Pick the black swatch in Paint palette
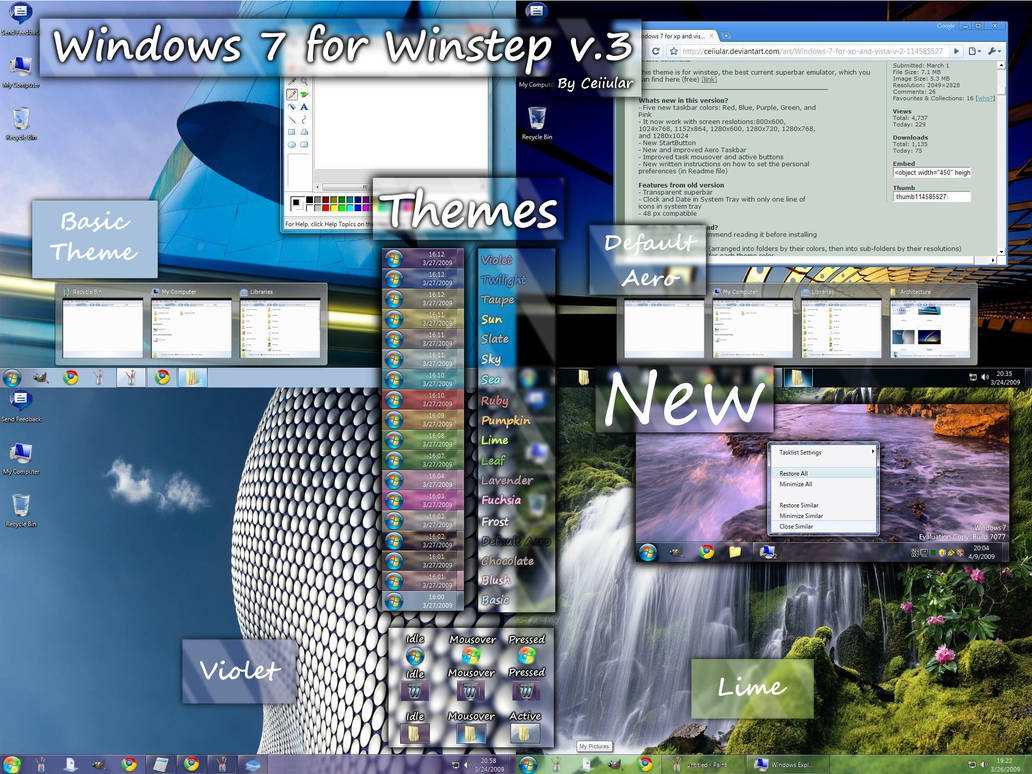 (309, 199)
